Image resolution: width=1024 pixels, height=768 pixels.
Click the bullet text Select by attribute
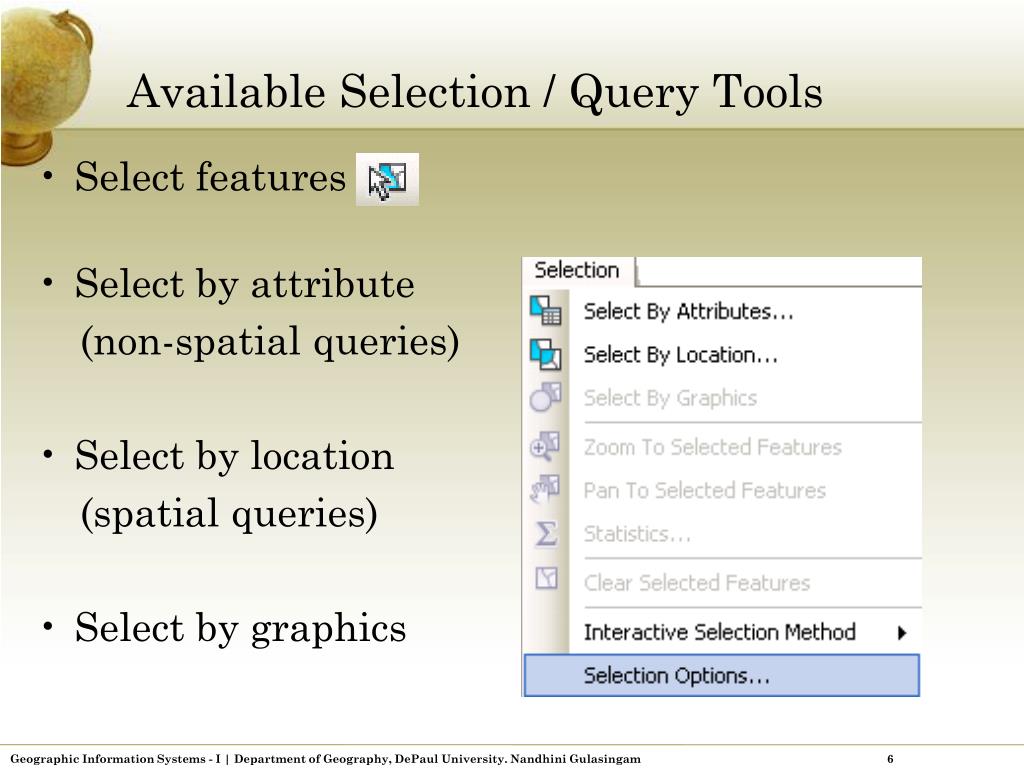tap(244, 284)
